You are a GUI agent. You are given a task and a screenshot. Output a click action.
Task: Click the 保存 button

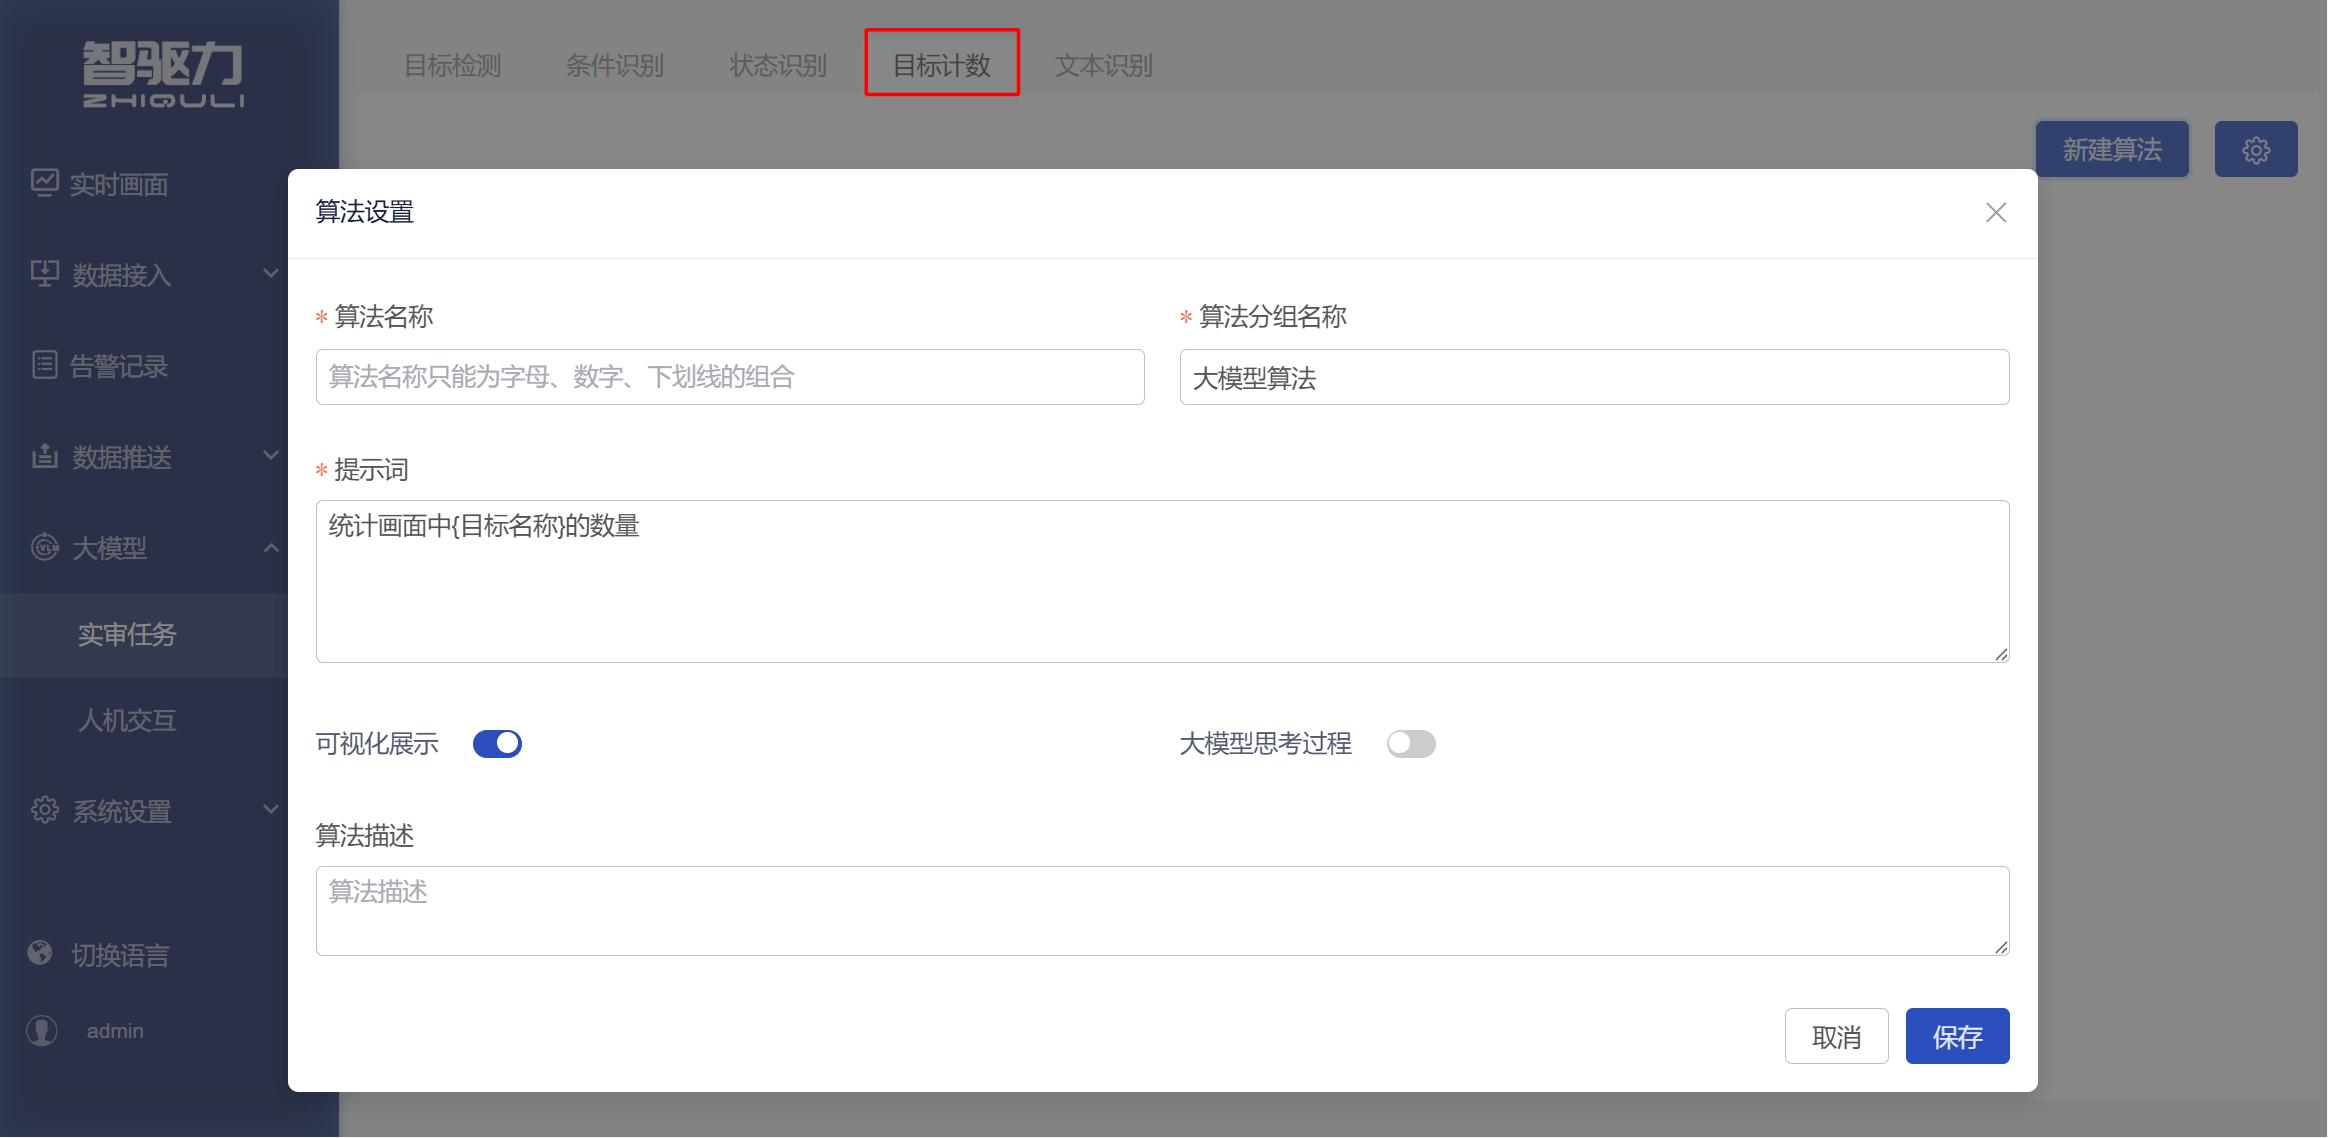[x=1957, y=1036]
